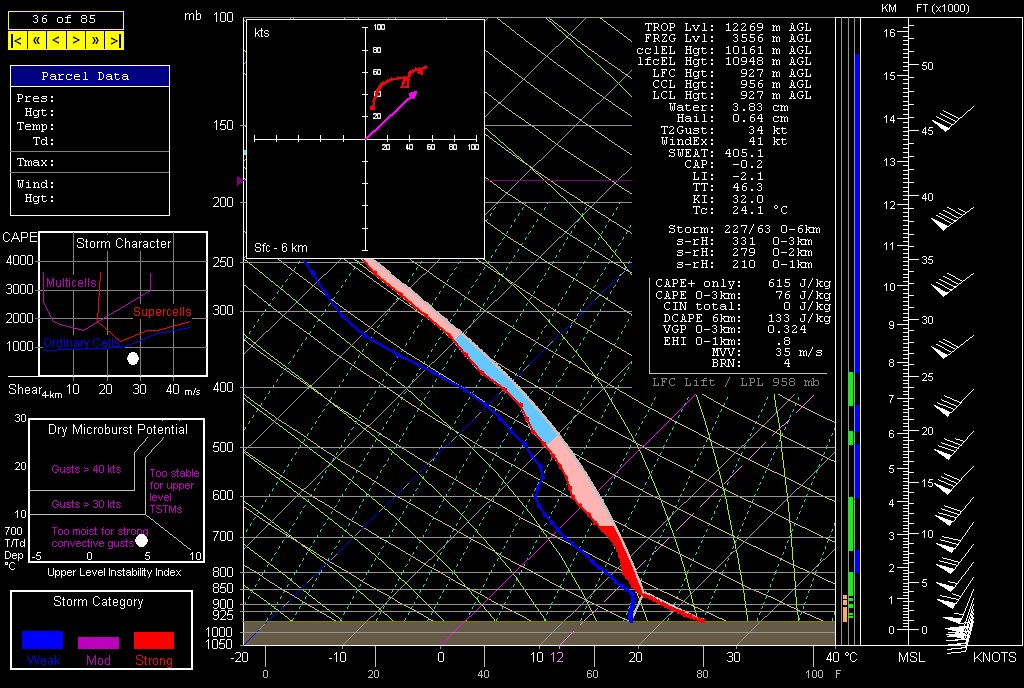The height and width of the screenshot is (688, 1024).
Task: Jump to the first sounding using |< button
Action: coord(17,41)
